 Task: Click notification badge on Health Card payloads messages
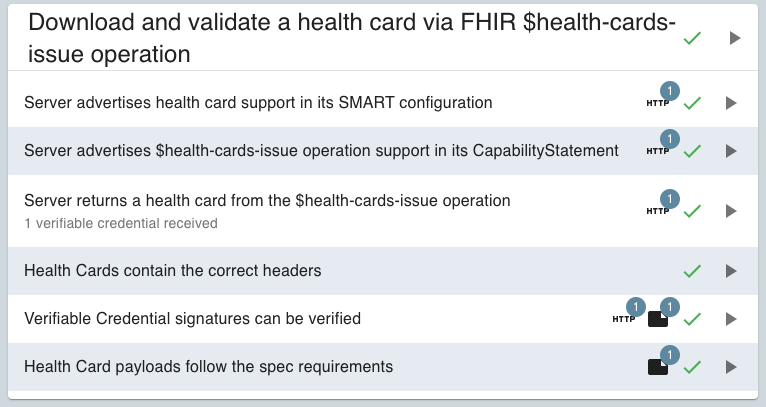pyautogui.click(x=670, y=355)
